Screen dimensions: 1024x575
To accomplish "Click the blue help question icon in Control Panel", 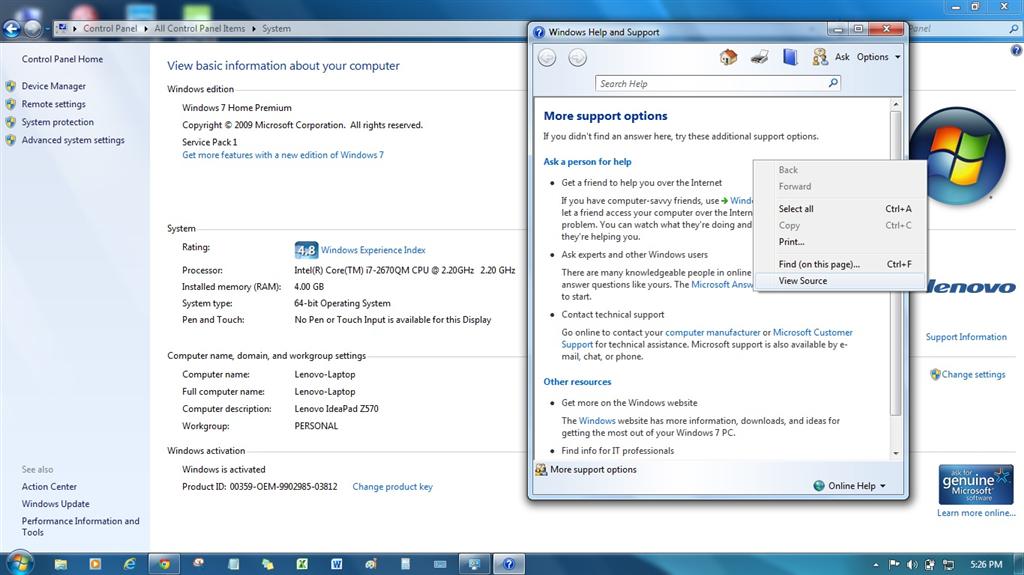I will point(1016,50).
